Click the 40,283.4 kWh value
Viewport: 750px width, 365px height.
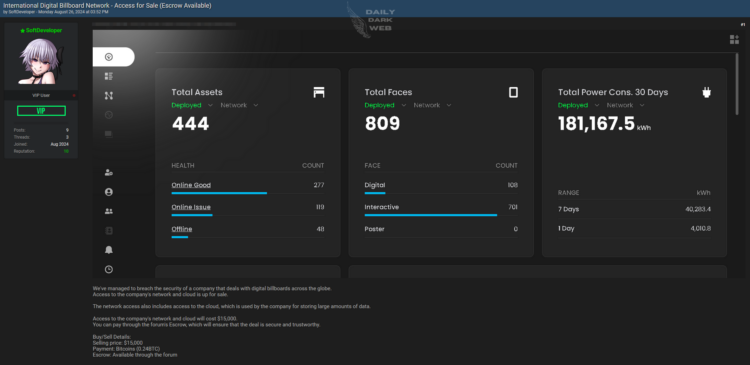coord(698,209)
